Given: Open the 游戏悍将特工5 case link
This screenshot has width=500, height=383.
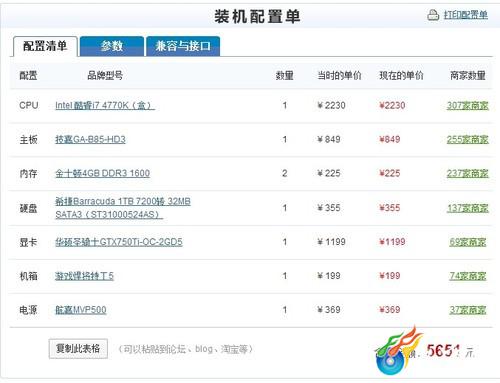Looking at the screenshot, I should coord(84,276).
